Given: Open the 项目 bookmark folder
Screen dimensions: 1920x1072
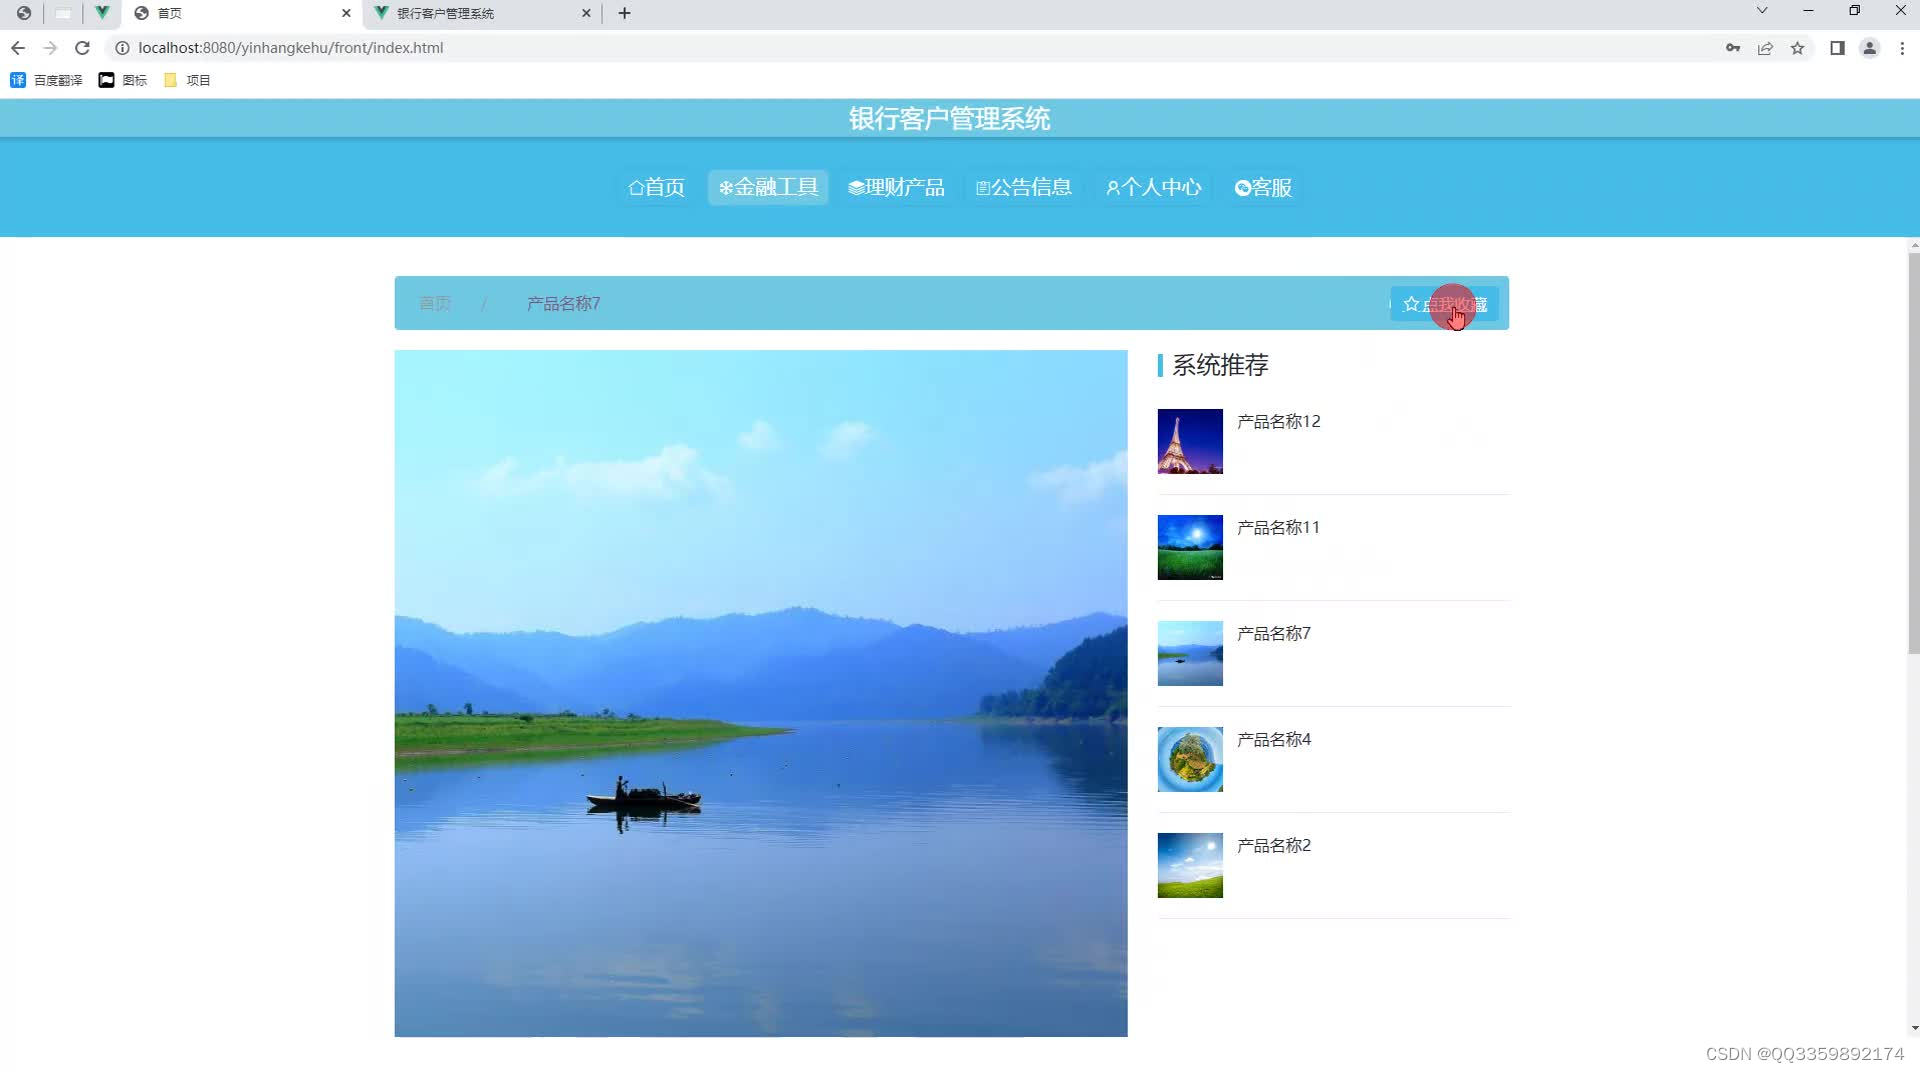Looking at the screenshot, I should point(187,80).
